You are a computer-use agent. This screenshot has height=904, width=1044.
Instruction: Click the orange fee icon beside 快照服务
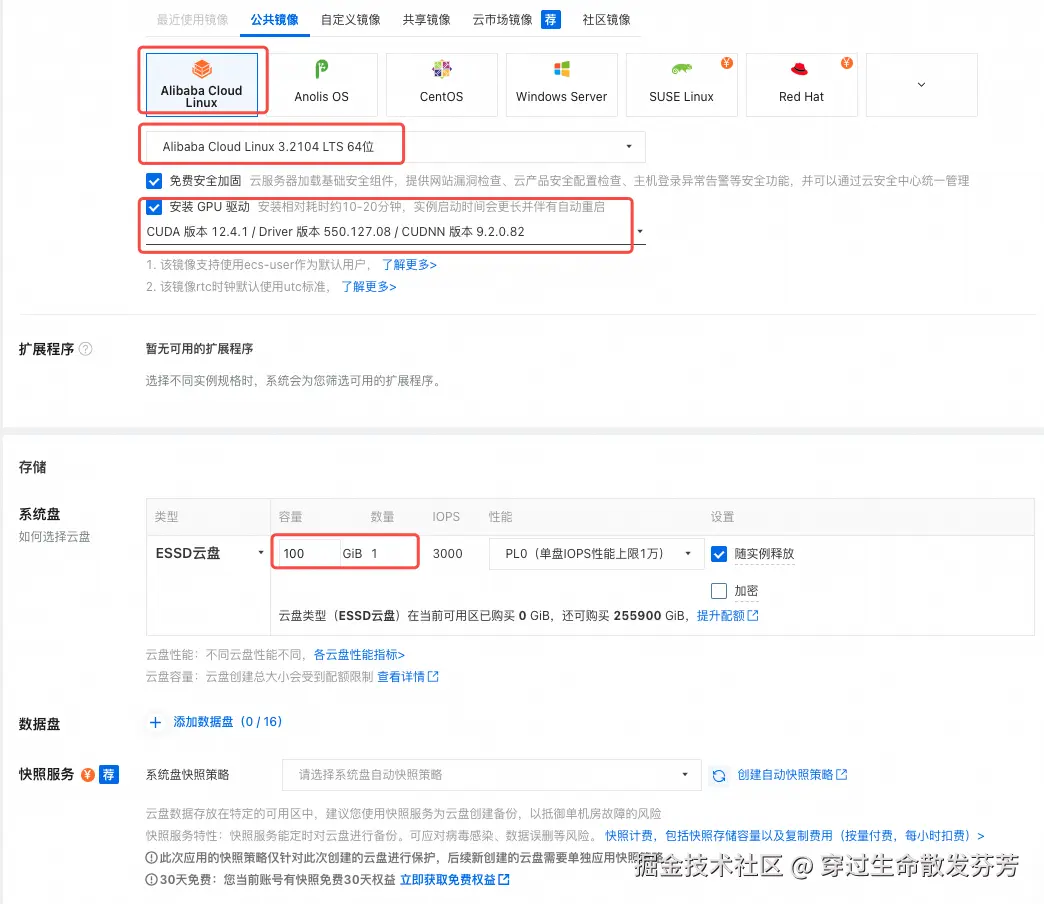[88, 775]
